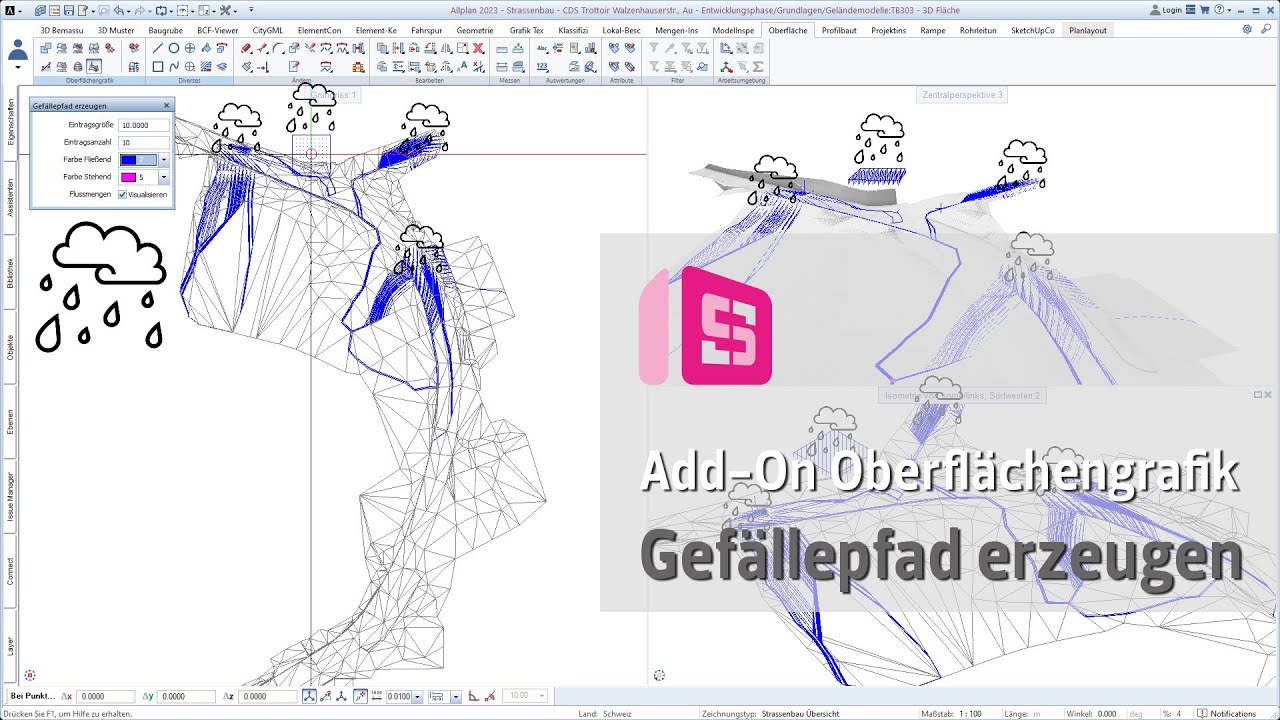
Task: Click the blue Farbe Fließend color swatch
Action: pos(128,160)
